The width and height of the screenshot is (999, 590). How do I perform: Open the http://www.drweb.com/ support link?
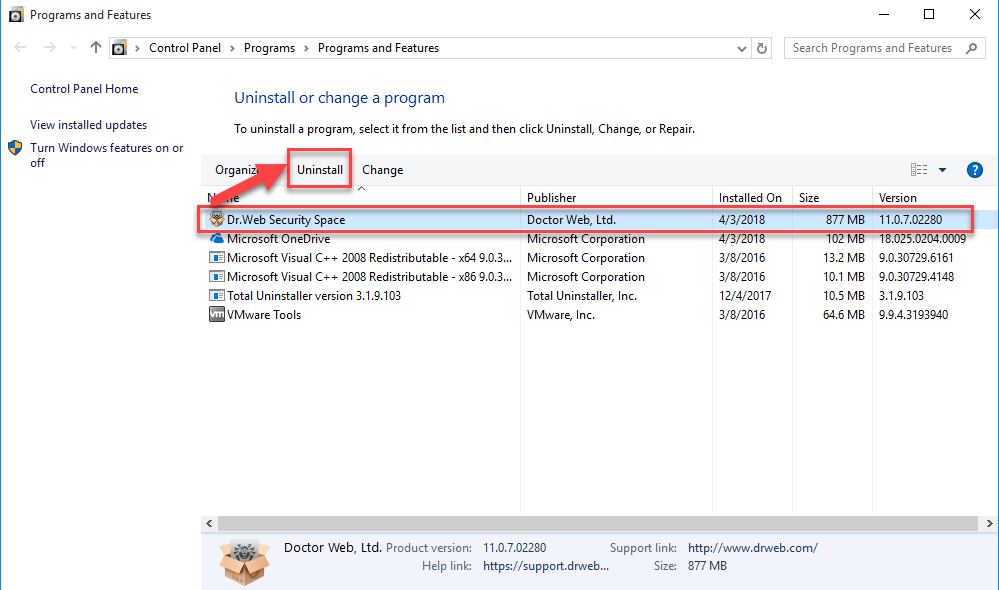tap(752, 548)
